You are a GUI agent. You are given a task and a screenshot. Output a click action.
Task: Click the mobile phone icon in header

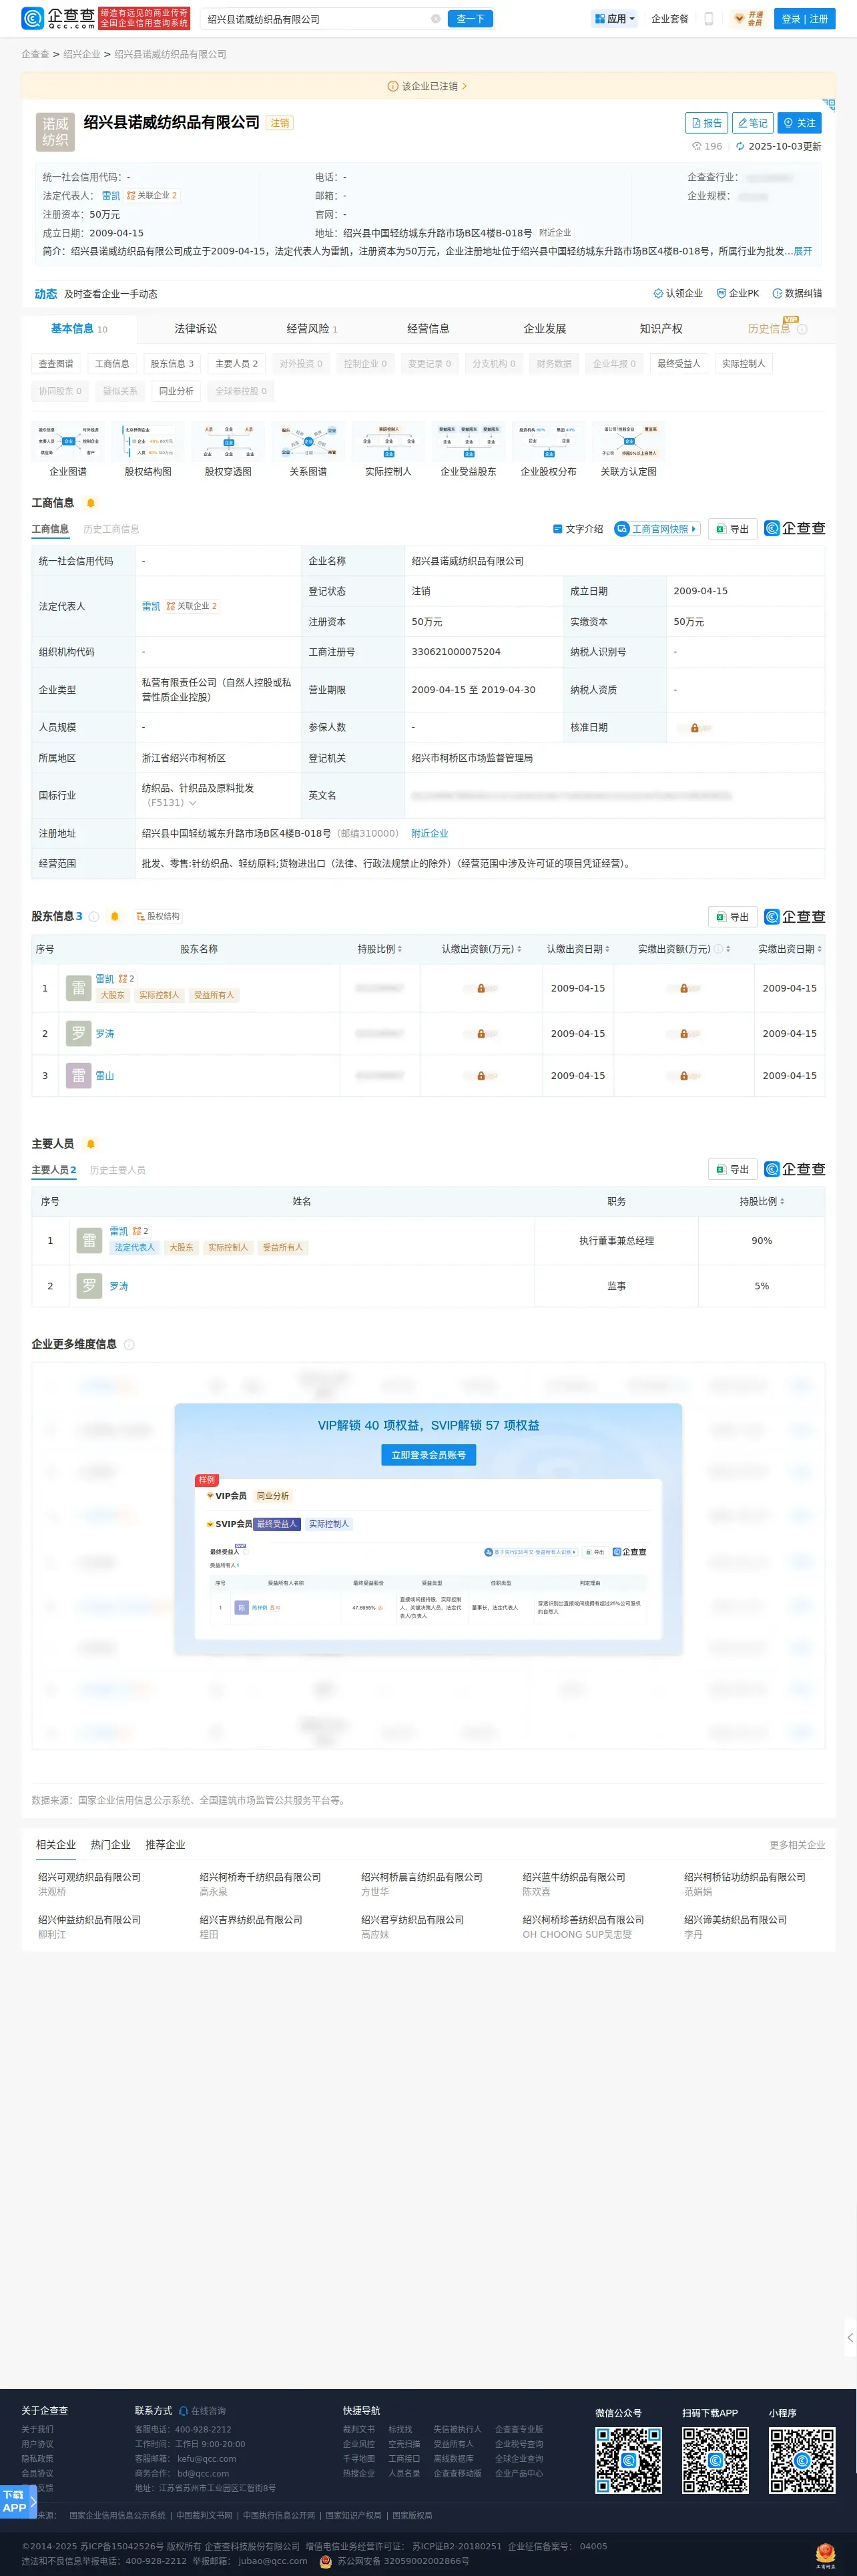[709, 19]
